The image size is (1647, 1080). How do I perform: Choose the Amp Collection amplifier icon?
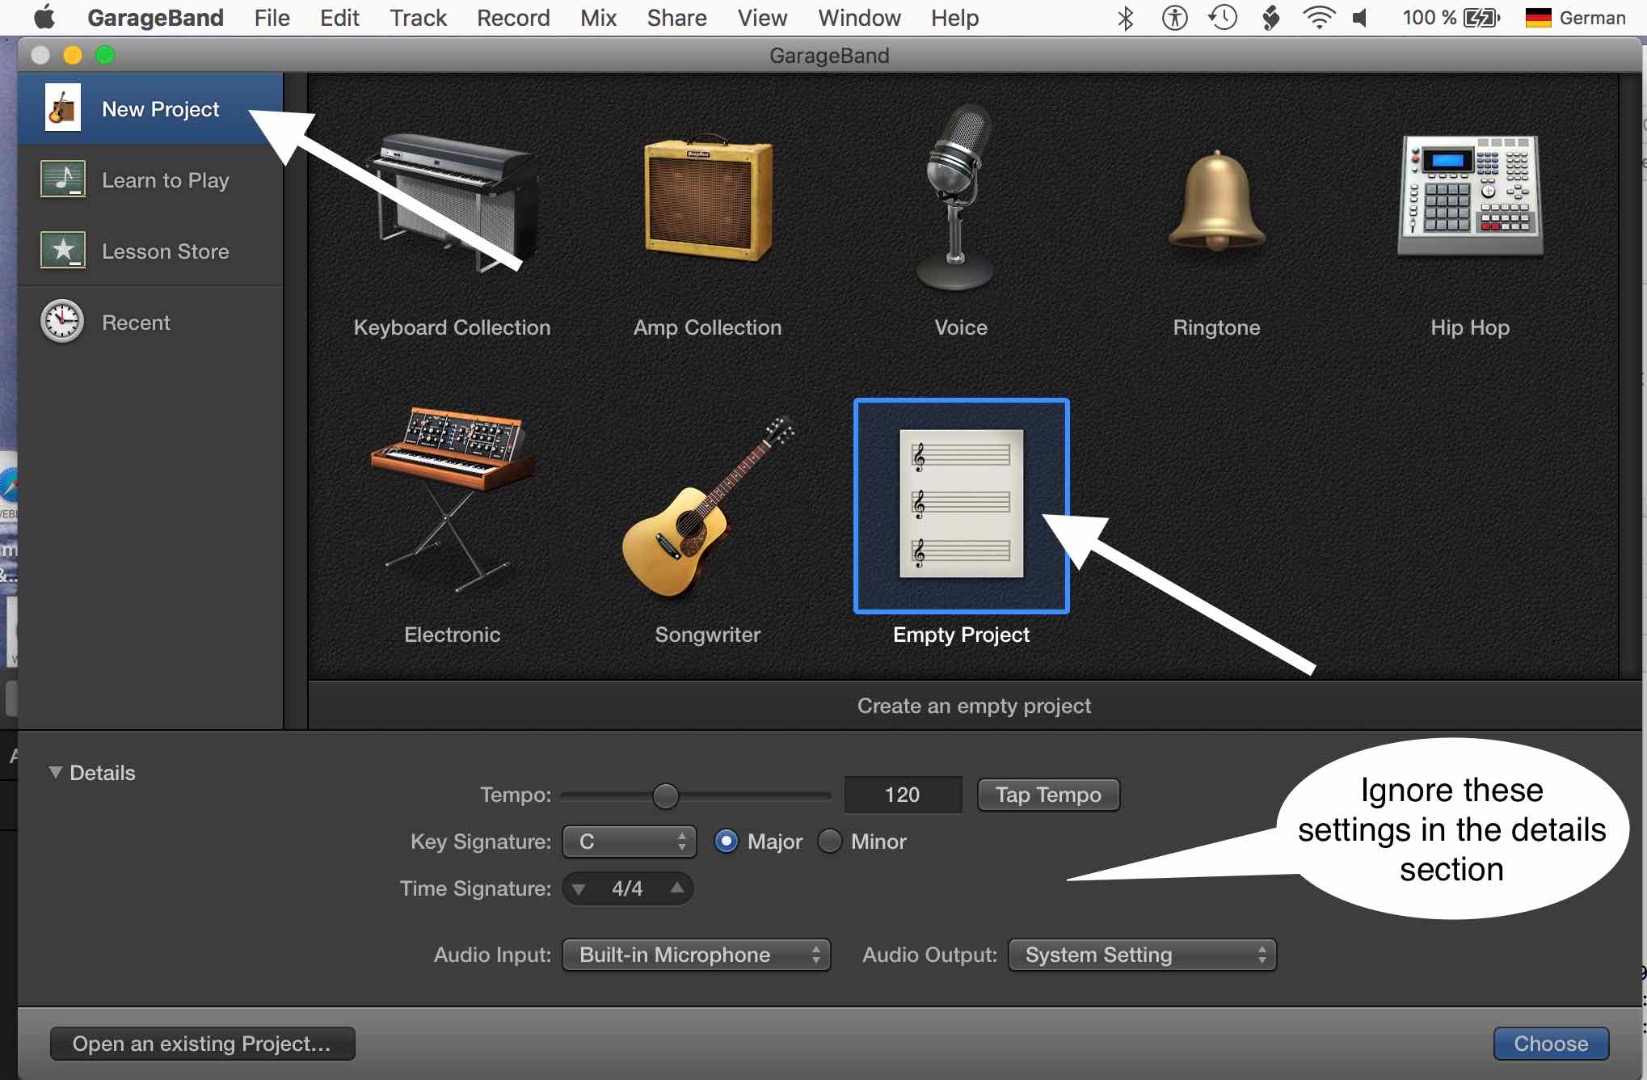pos(708,200)
